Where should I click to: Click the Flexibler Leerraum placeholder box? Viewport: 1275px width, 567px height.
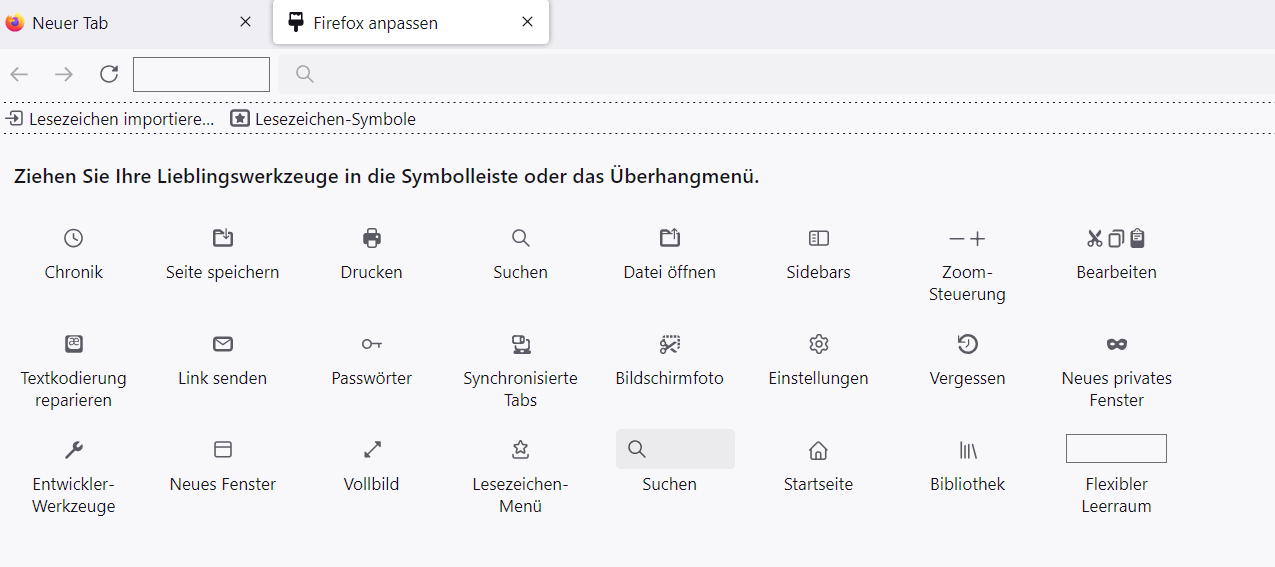point(1116,448)
